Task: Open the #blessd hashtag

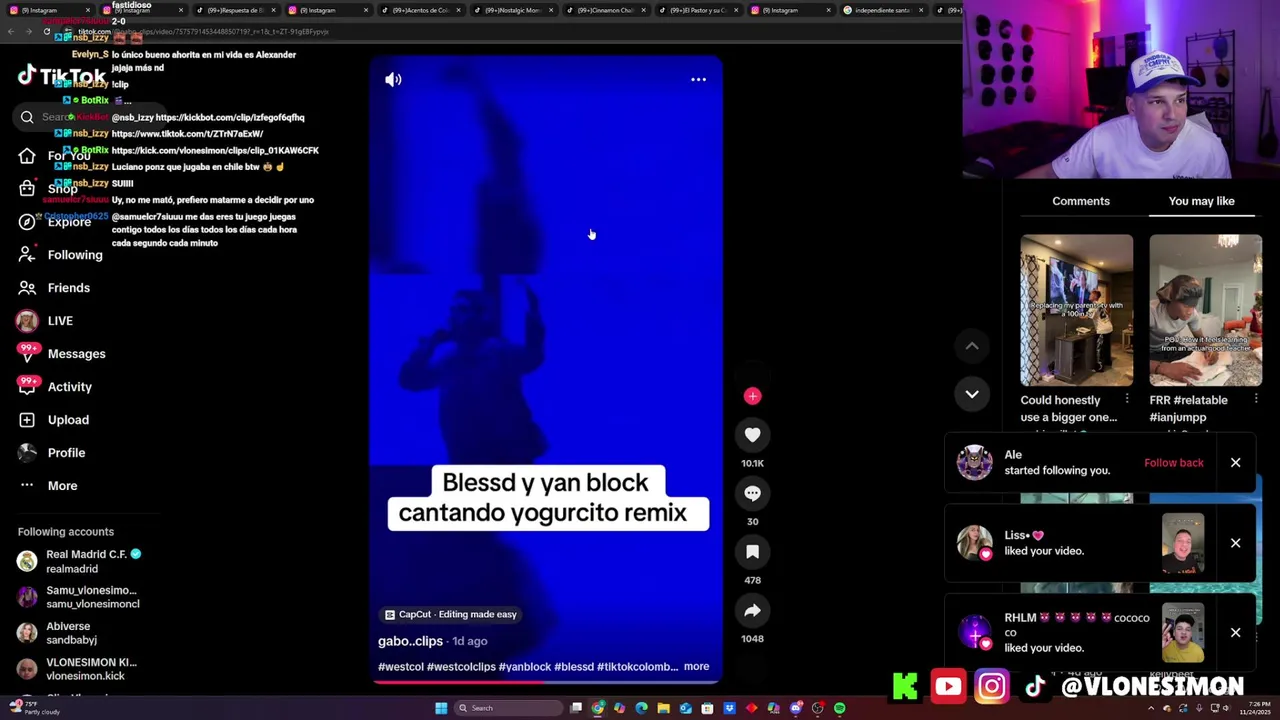Action: (x=574, y=666)
